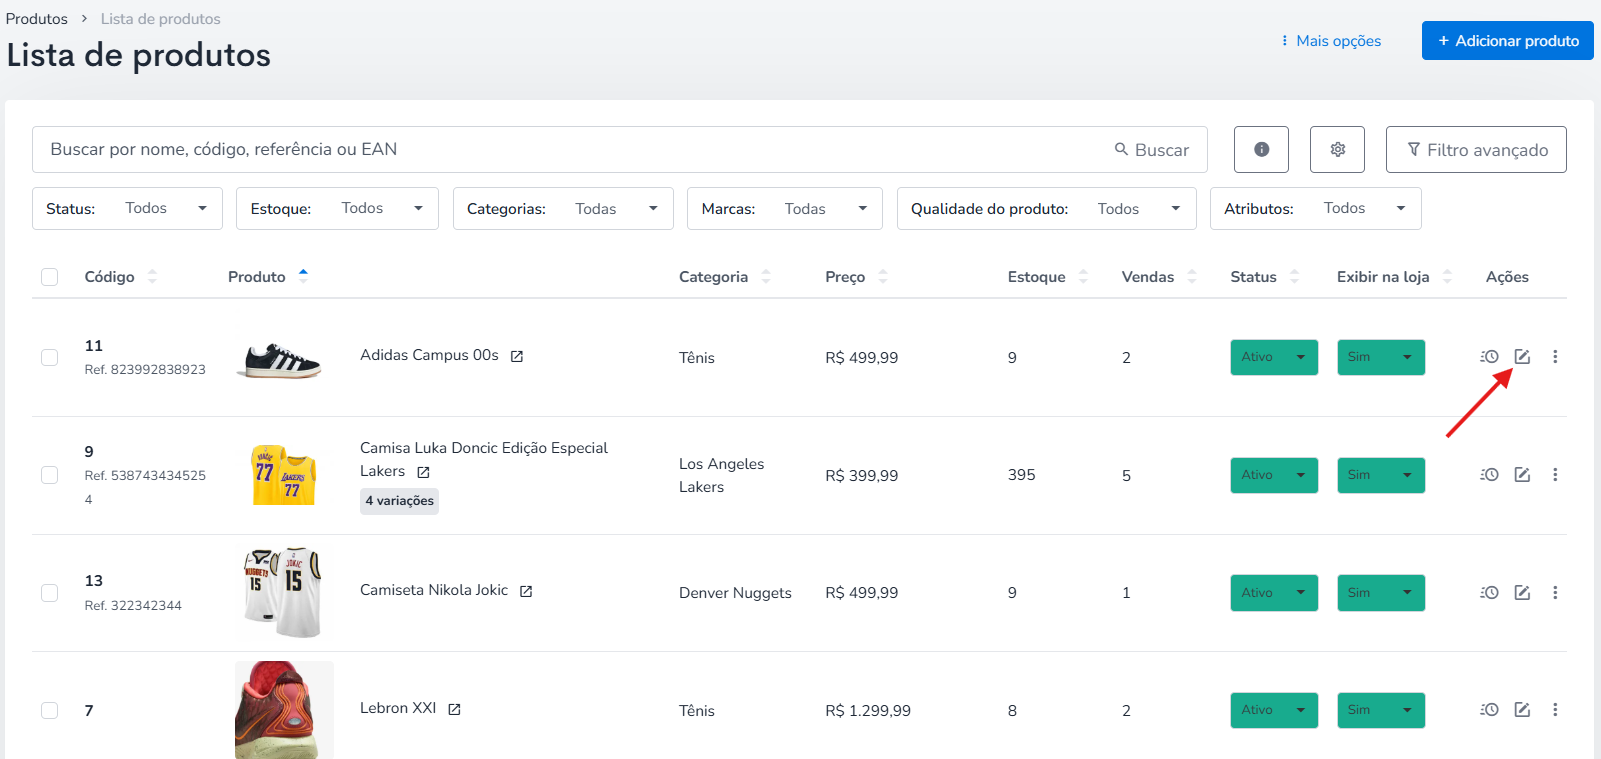Open the Marcas filter dropdown
1601x759 pixels.
click(x=785, y=209)
